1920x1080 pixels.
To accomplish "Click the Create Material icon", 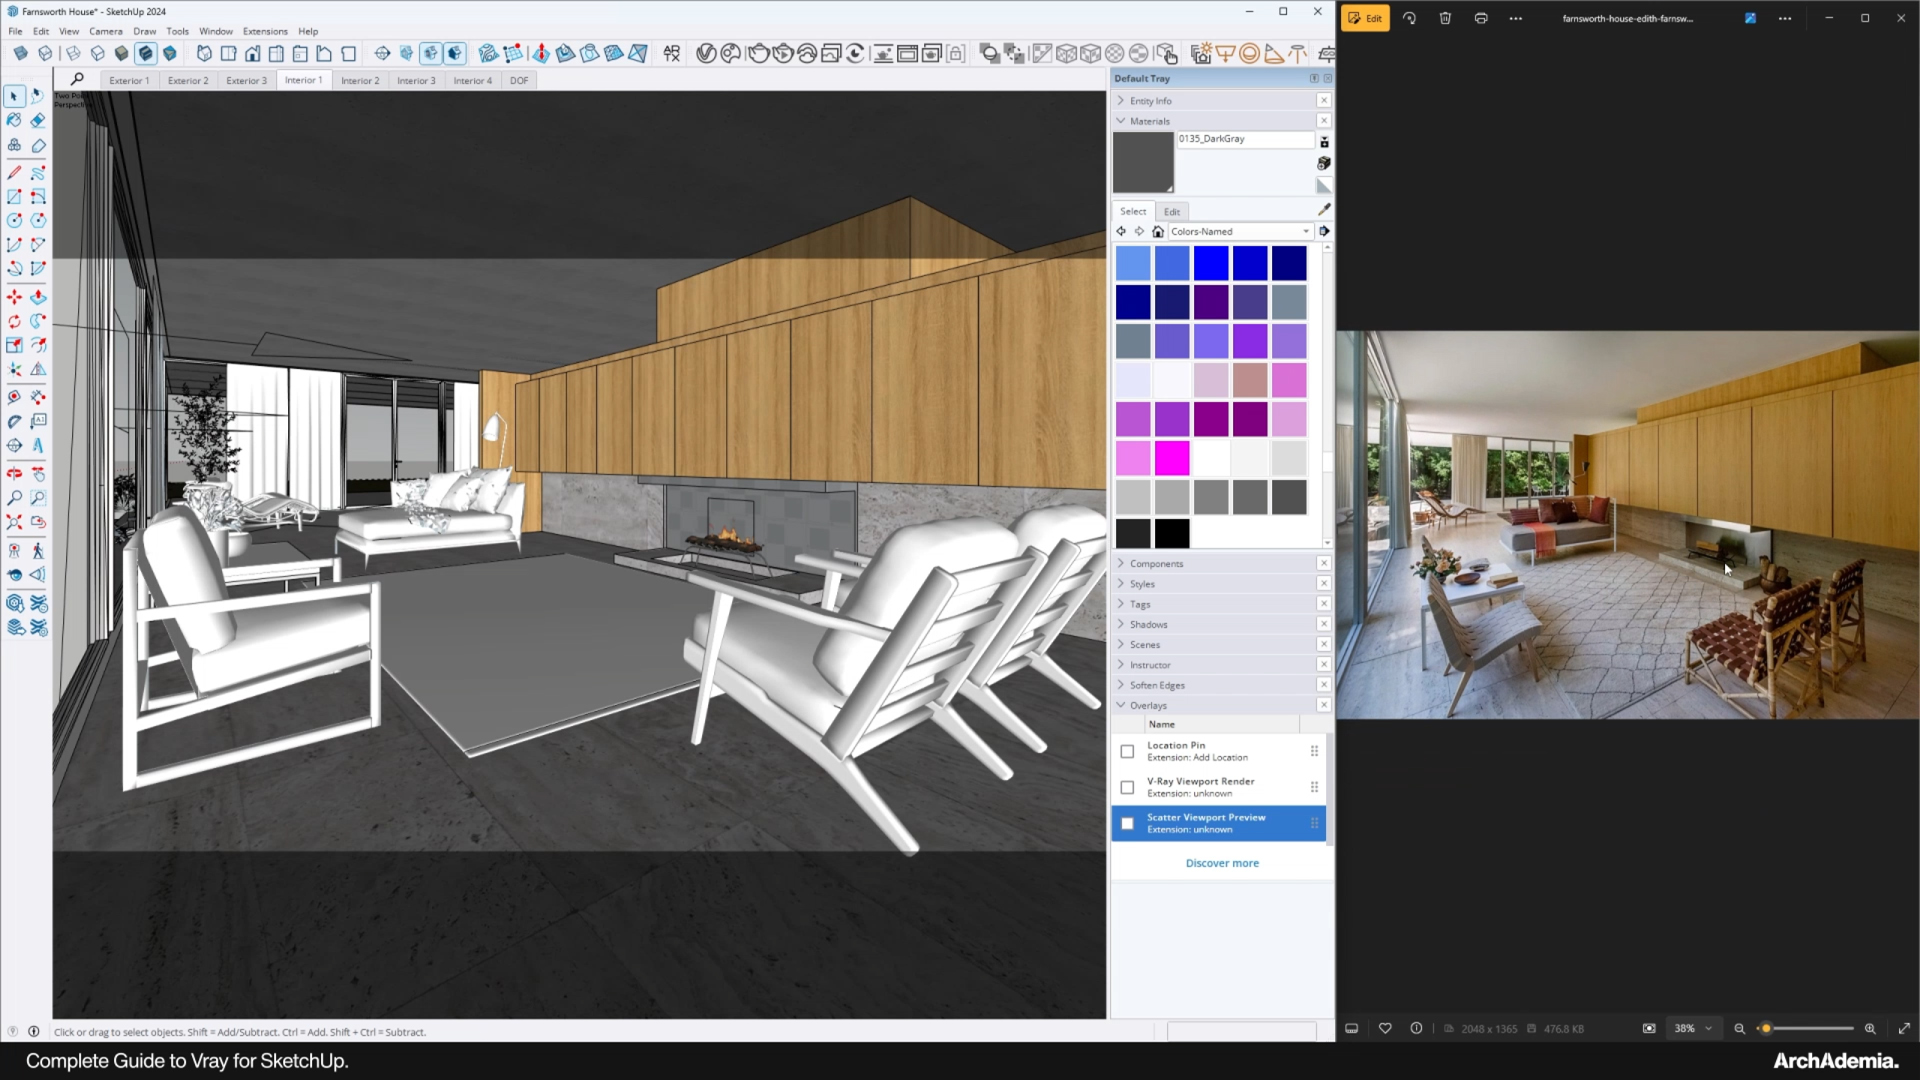I will tap(1324, 163).
